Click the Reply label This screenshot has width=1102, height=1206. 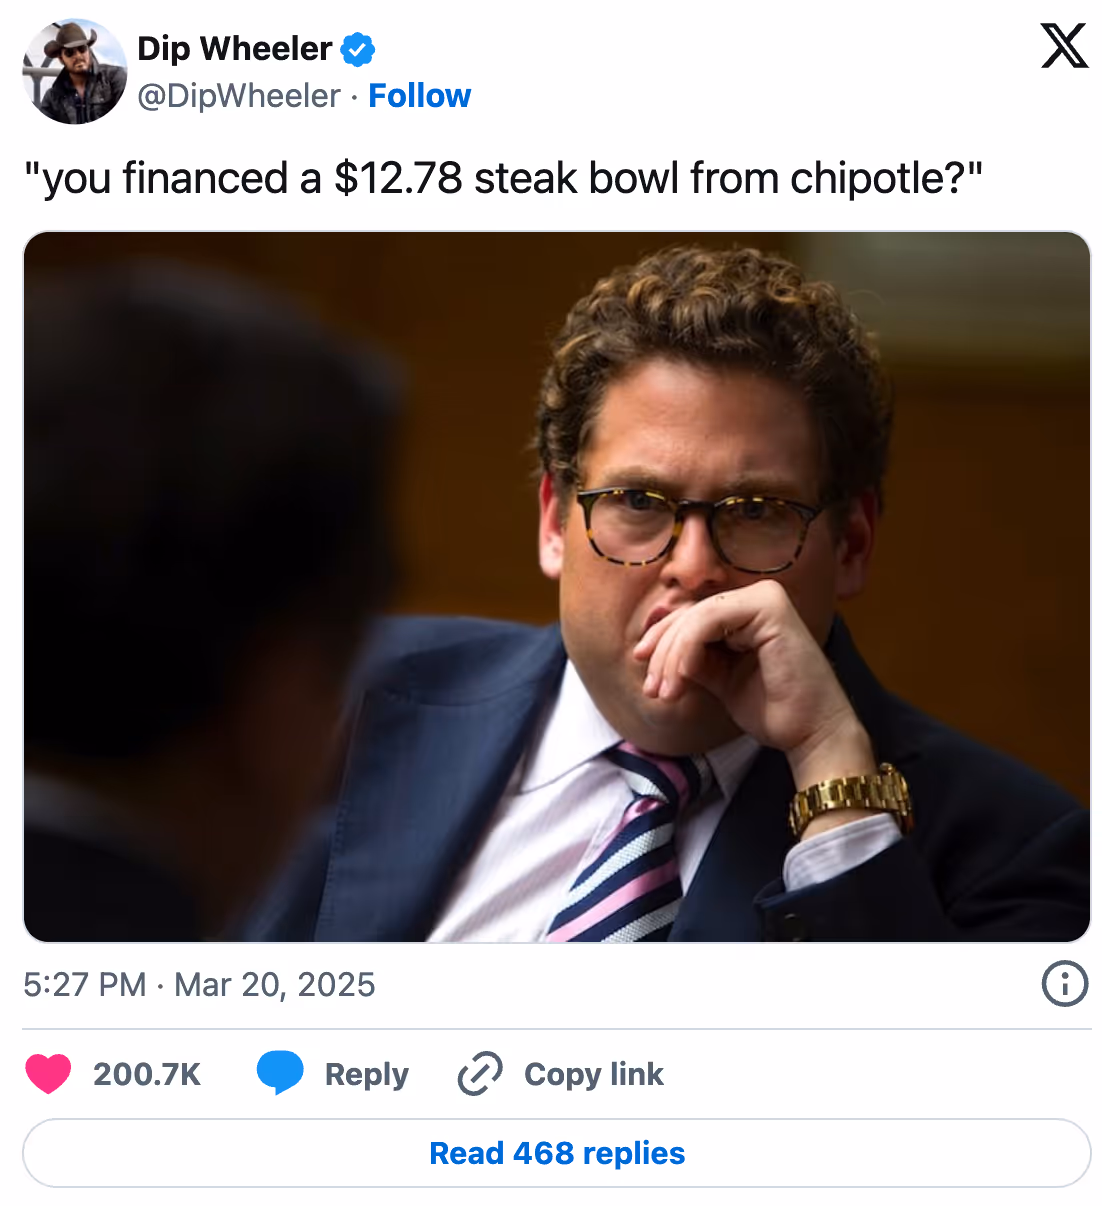[367, 1075]
